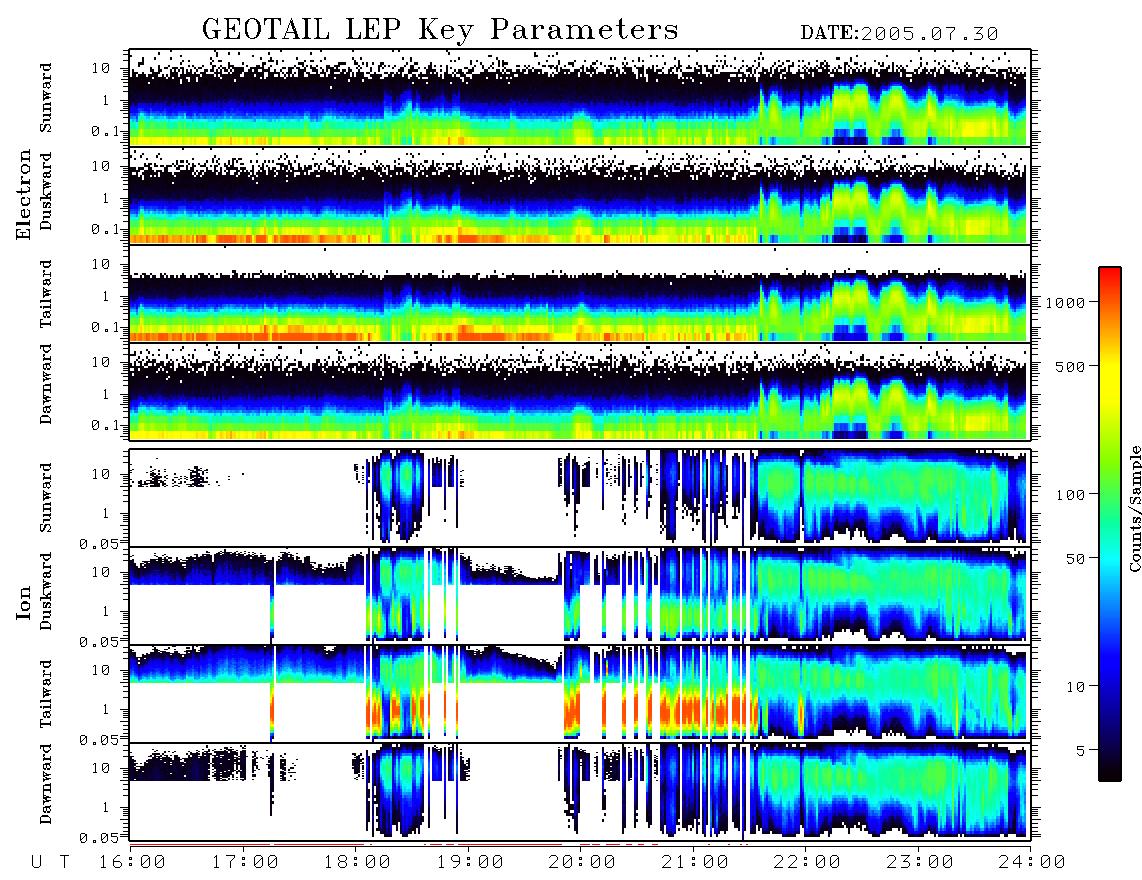Viewport: 1142px width, 880px height.
Task: Select the "DATE:2005.07.30" label
Action: point(899,34)
